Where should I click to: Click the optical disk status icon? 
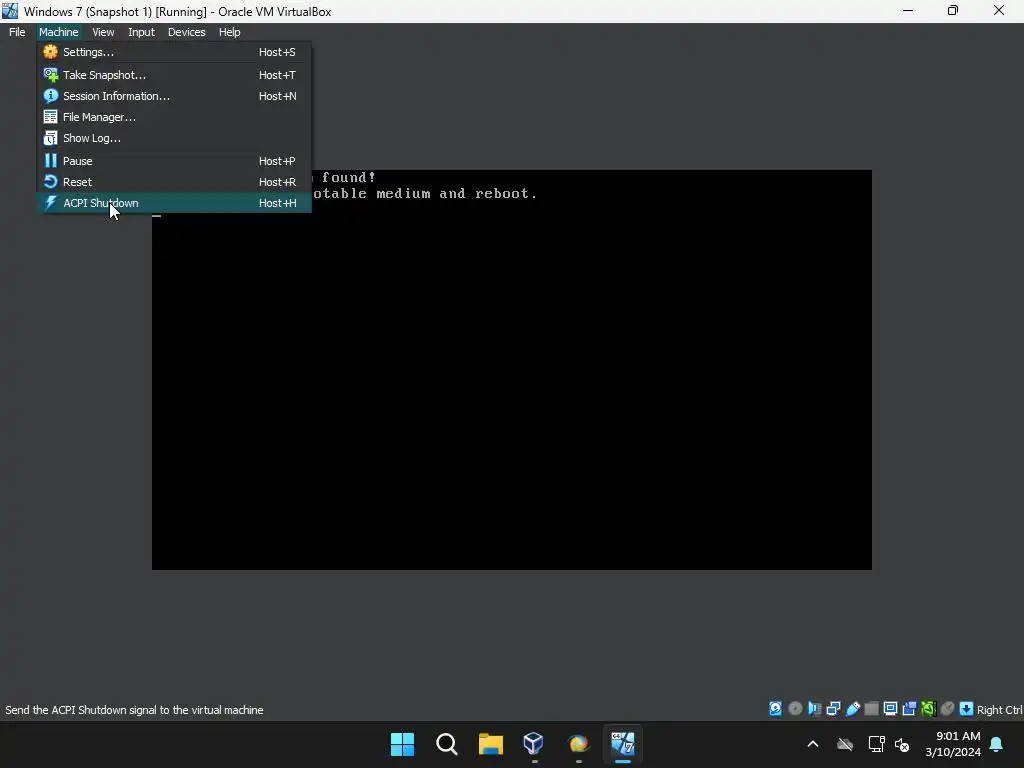[x=795, y=709]
